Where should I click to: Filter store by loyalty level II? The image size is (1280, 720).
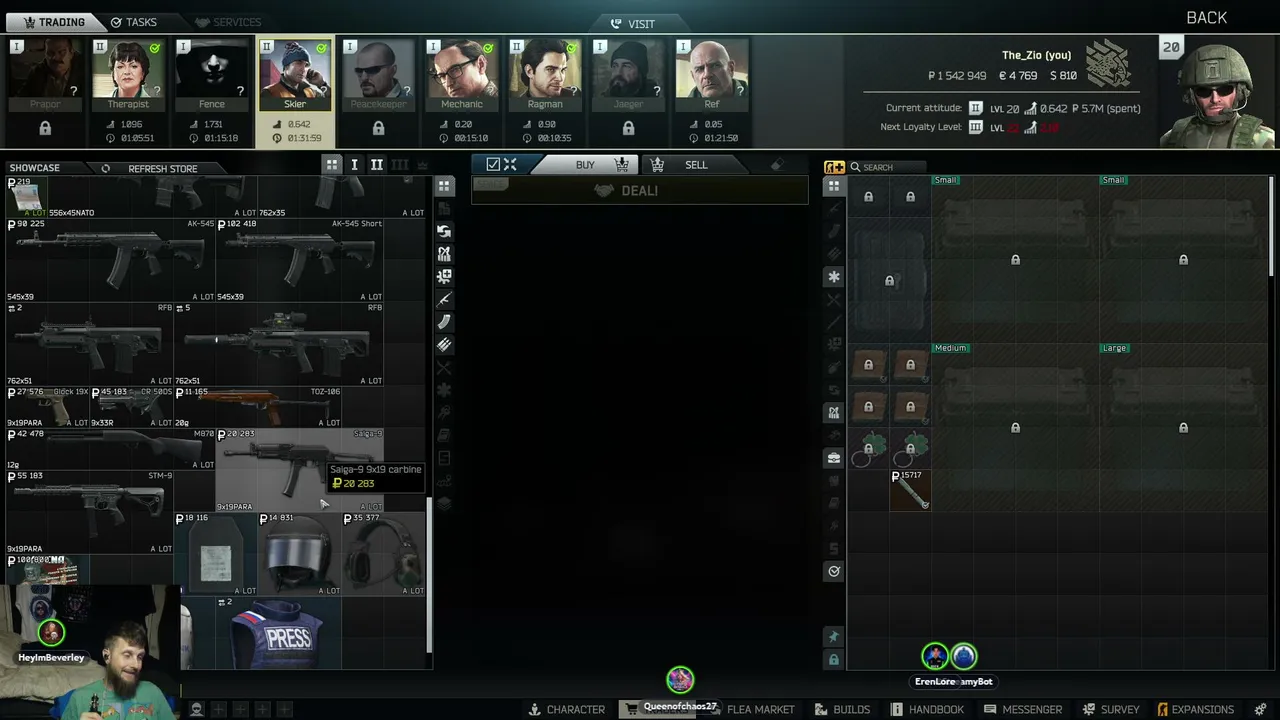376,165
